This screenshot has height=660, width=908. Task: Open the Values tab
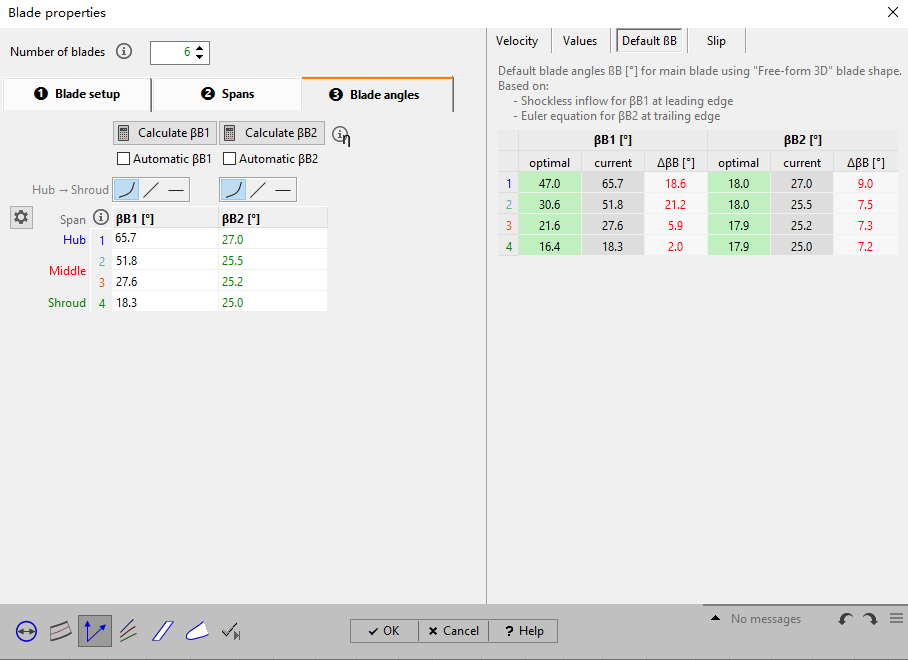point(580,41)
